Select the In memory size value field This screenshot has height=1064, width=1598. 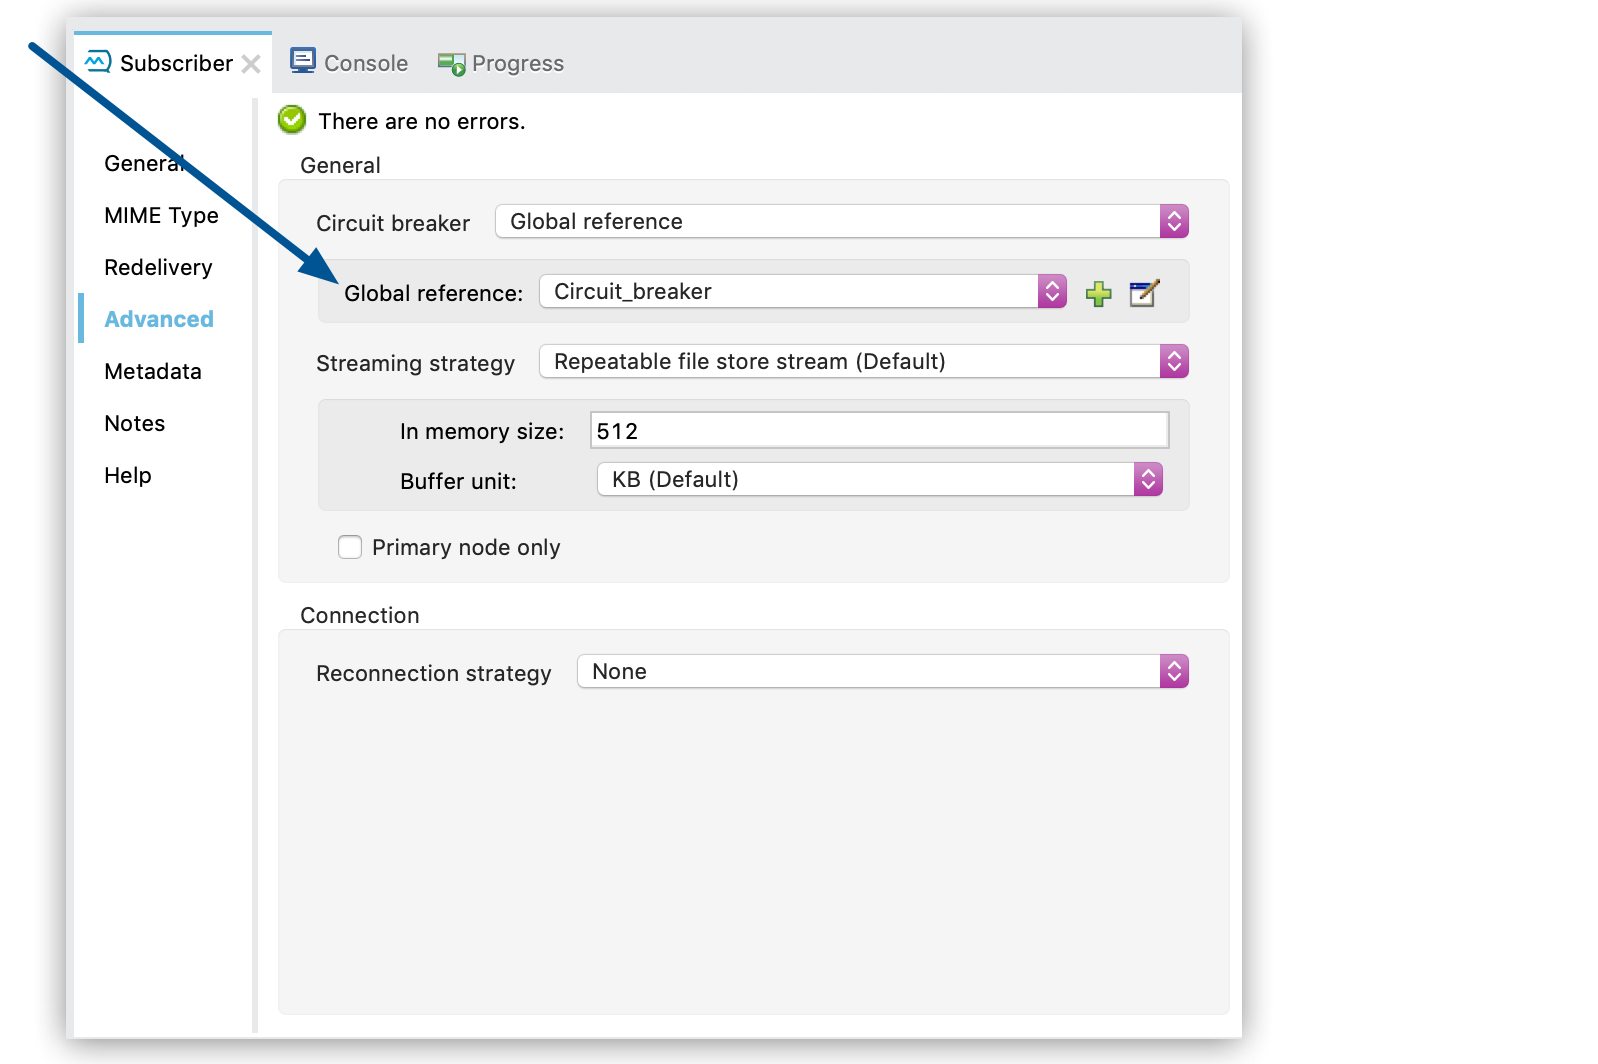coord(878,429)
